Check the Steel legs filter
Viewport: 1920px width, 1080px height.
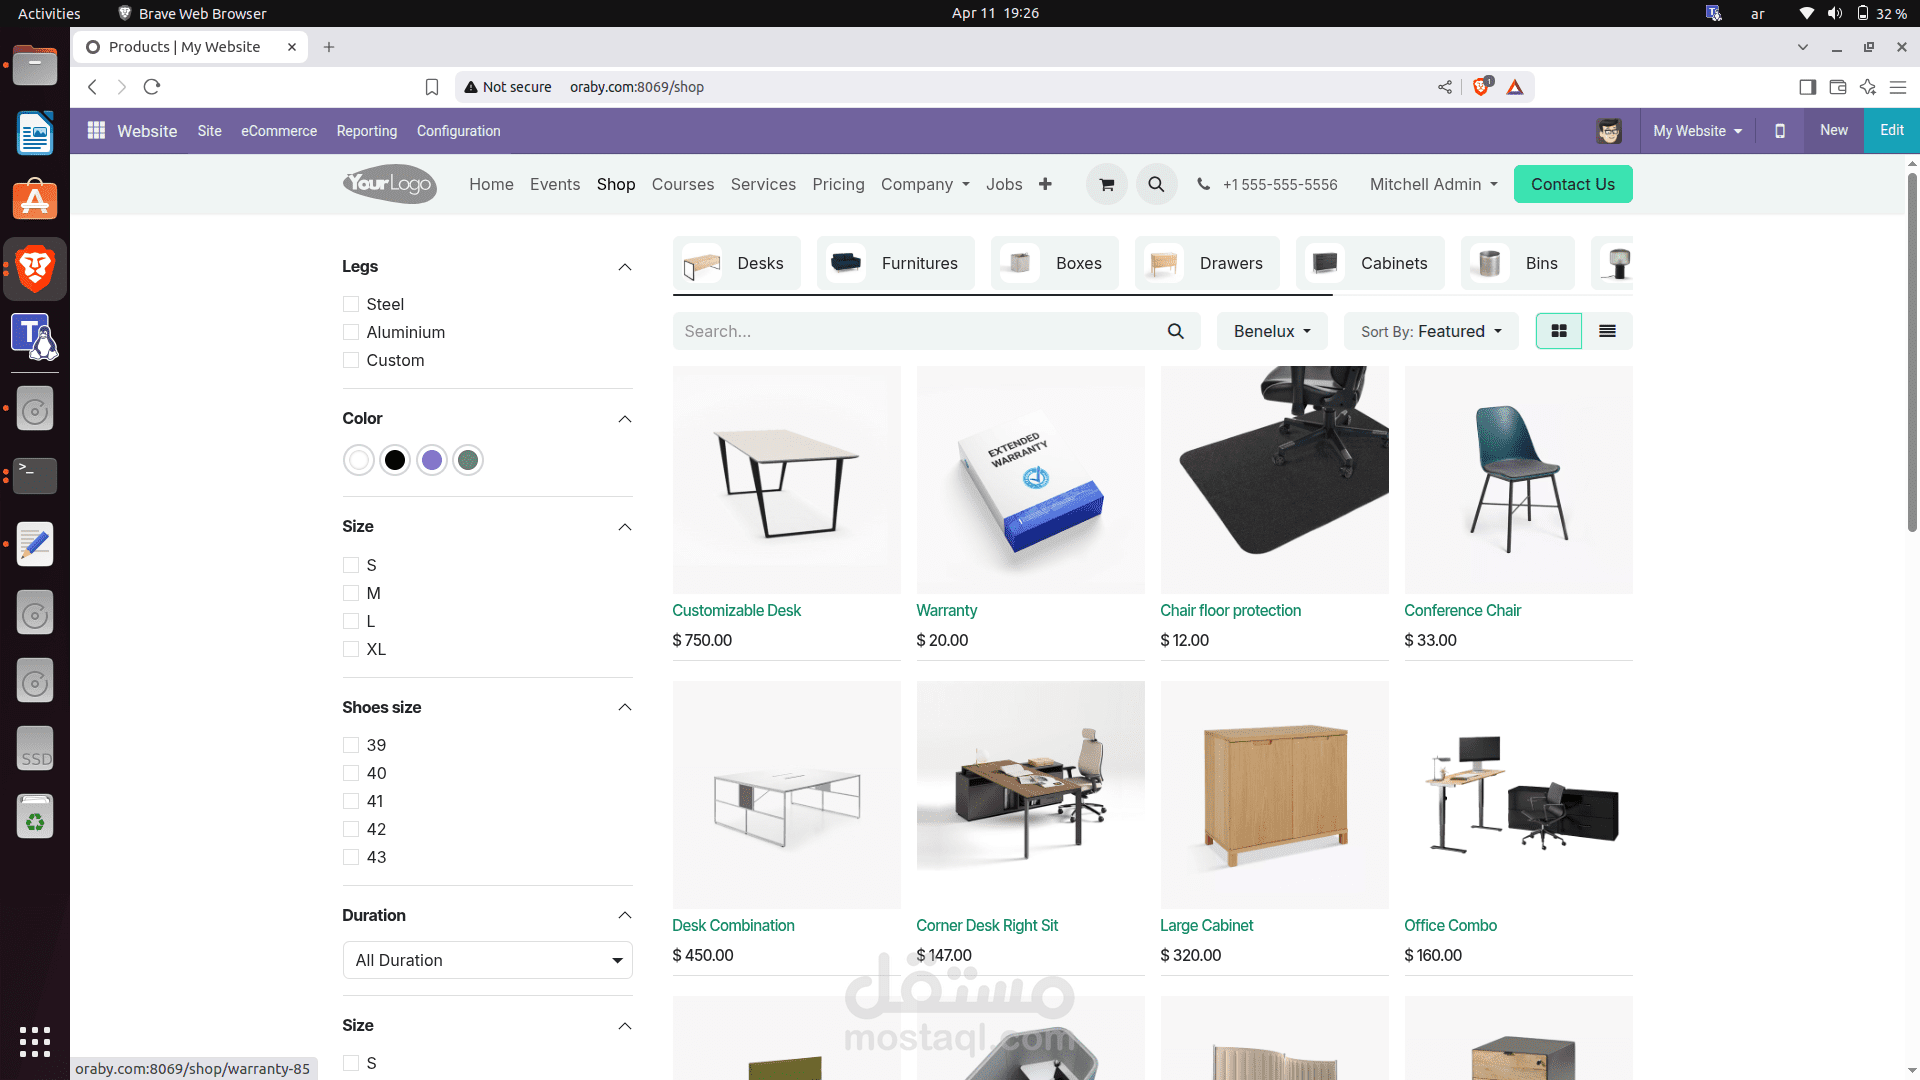point(351,304)
